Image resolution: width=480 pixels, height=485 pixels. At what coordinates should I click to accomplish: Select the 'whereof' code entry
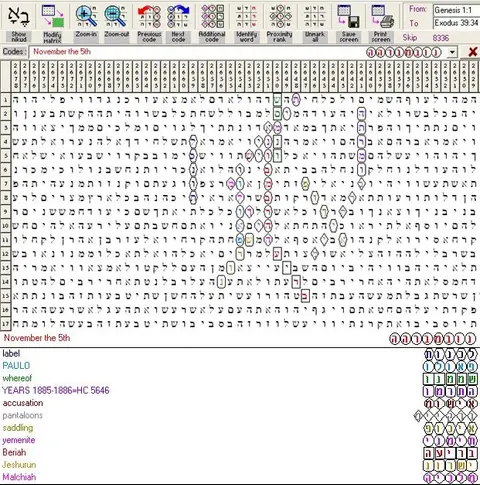[x=17, y=378]
